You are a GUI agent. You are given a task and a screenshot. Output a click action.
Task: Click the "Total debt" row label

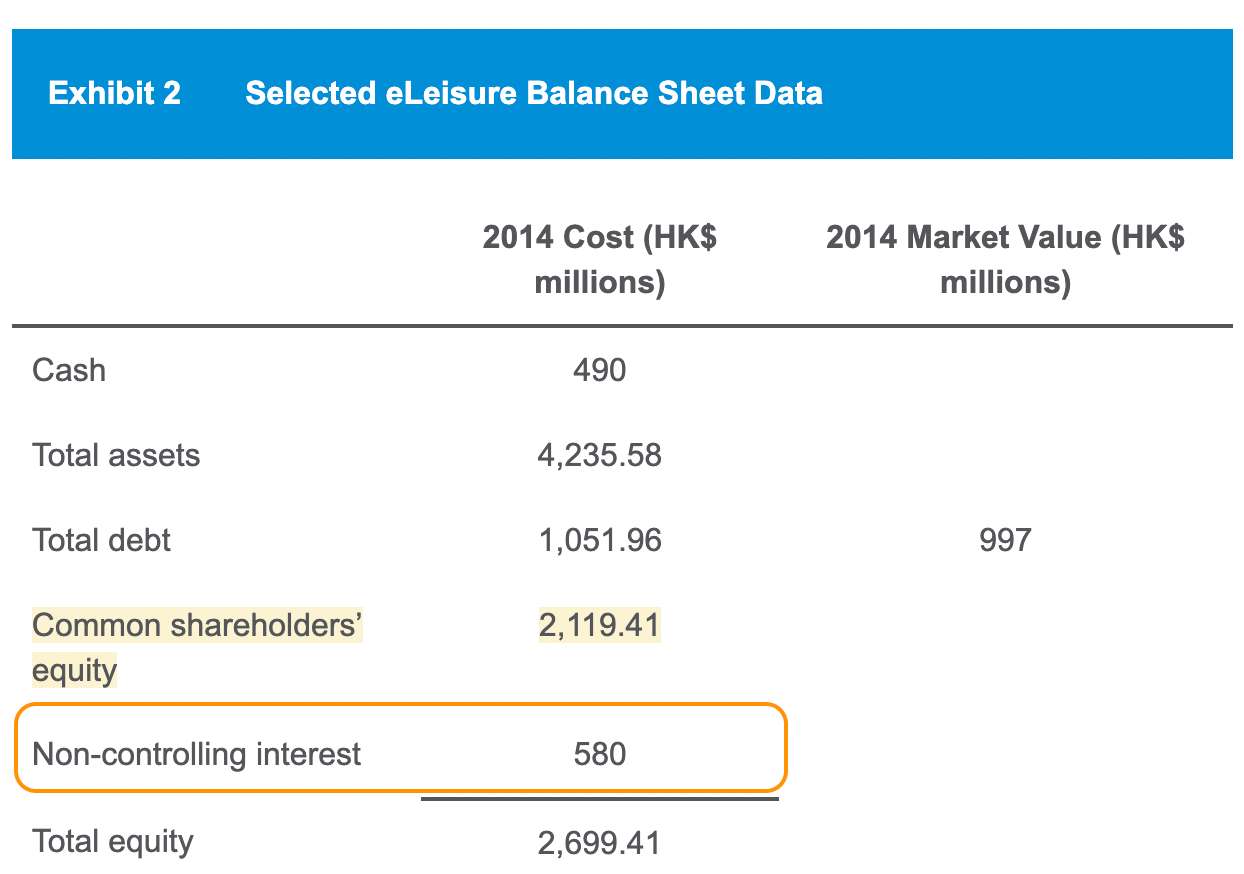point(101,541)
